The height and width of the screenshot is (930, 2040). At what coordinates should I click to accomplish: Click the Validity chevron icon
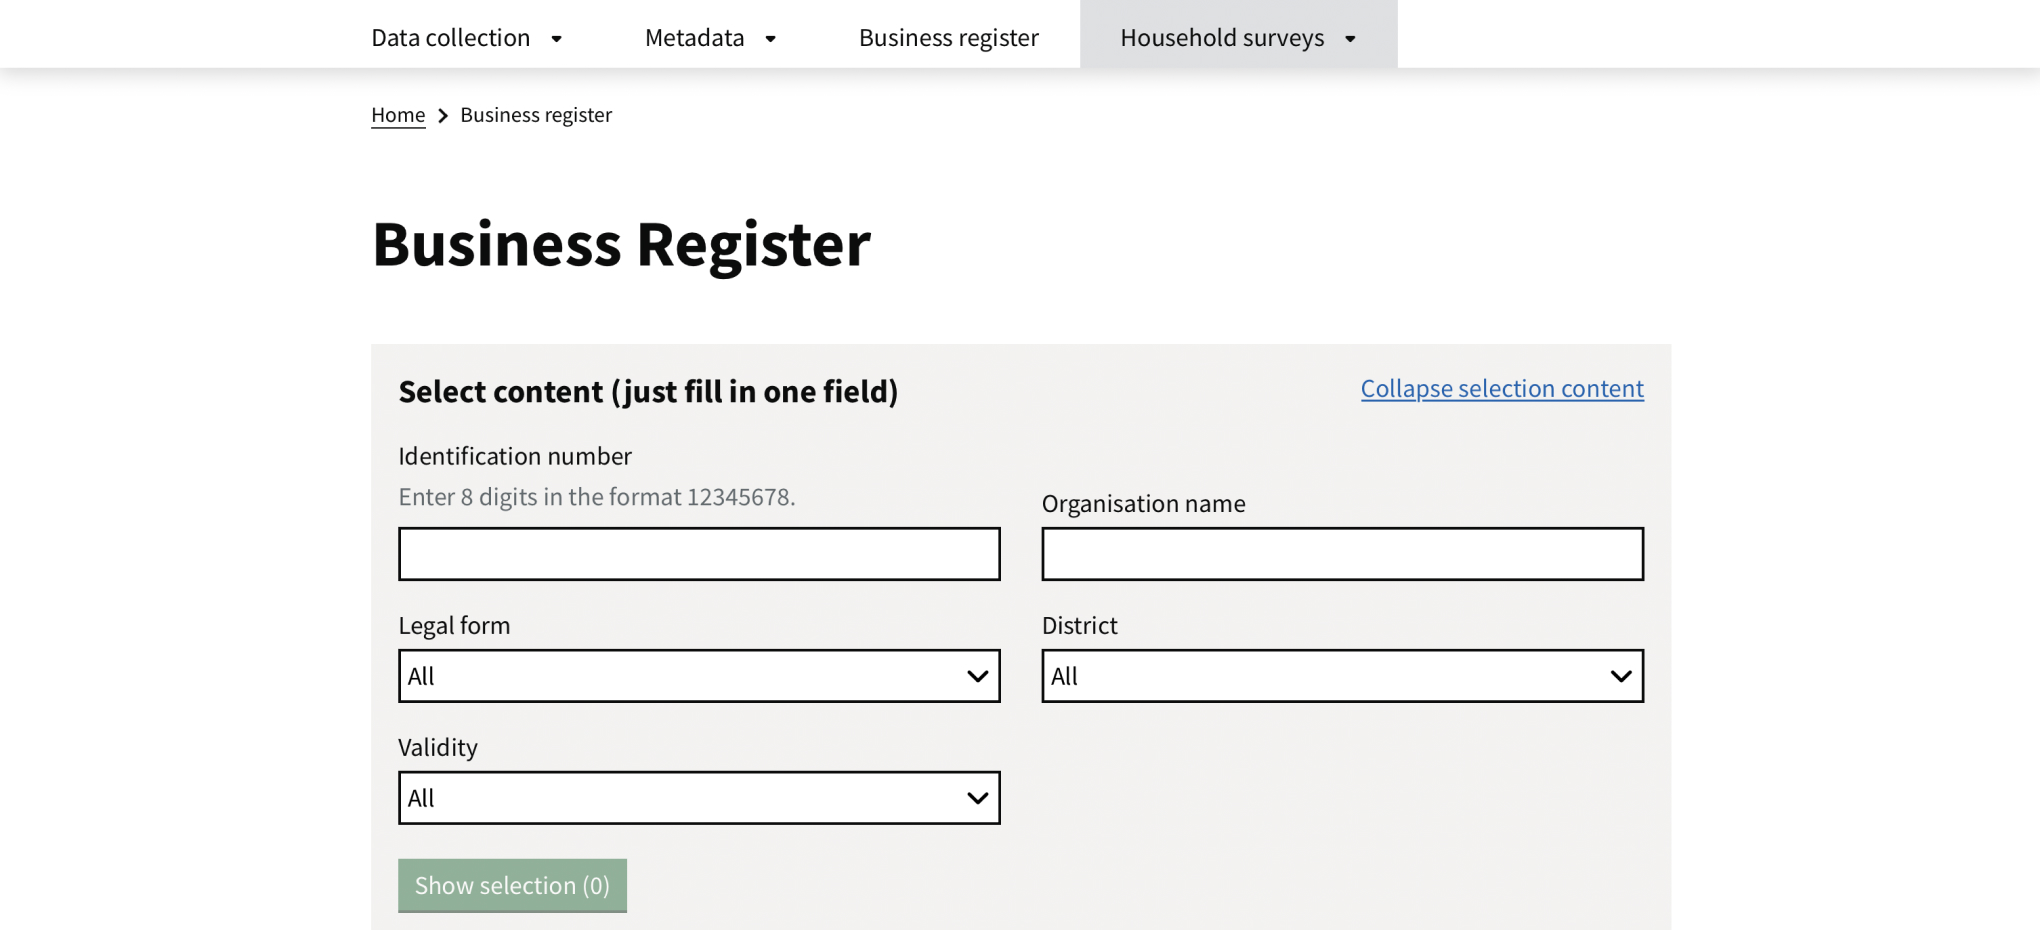click(x=977, y=798)
